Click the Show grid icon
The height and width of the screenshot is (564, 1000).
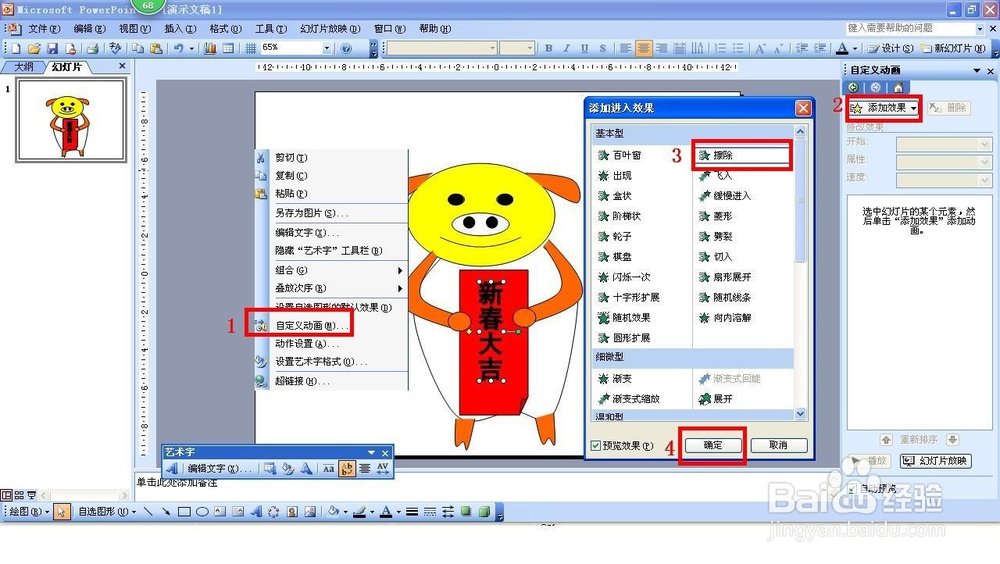(251, 48)
